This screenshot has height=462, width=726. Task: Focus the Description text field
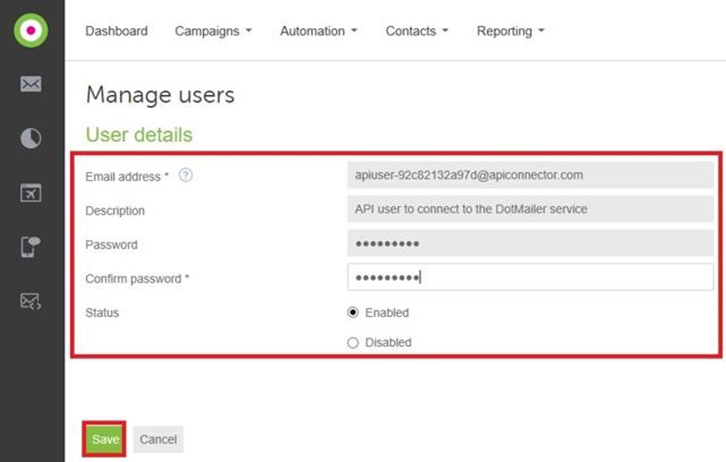pos(529,210)
